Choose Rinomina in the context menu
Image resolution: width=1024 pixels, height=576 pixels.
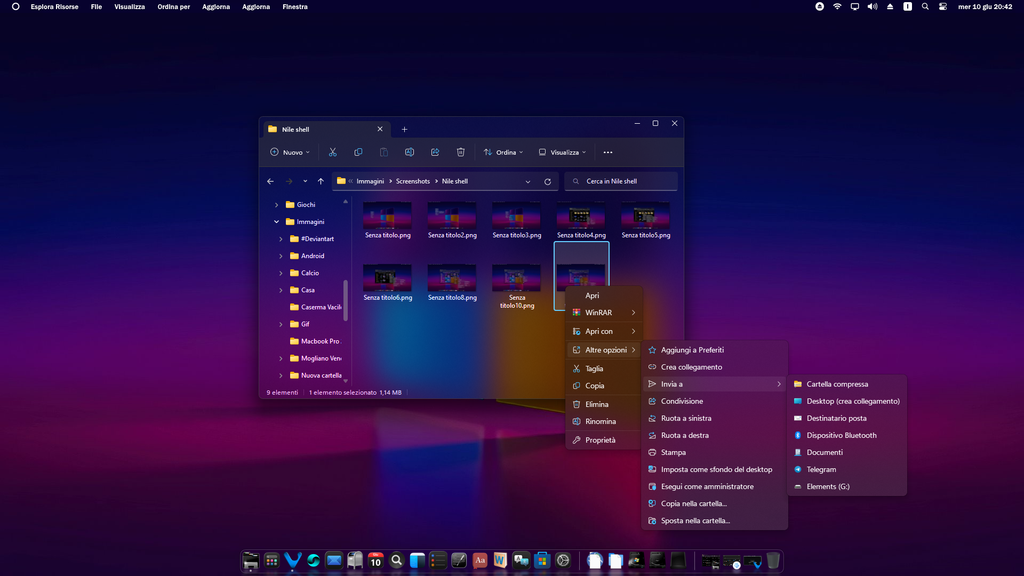[x=603, y=421]
